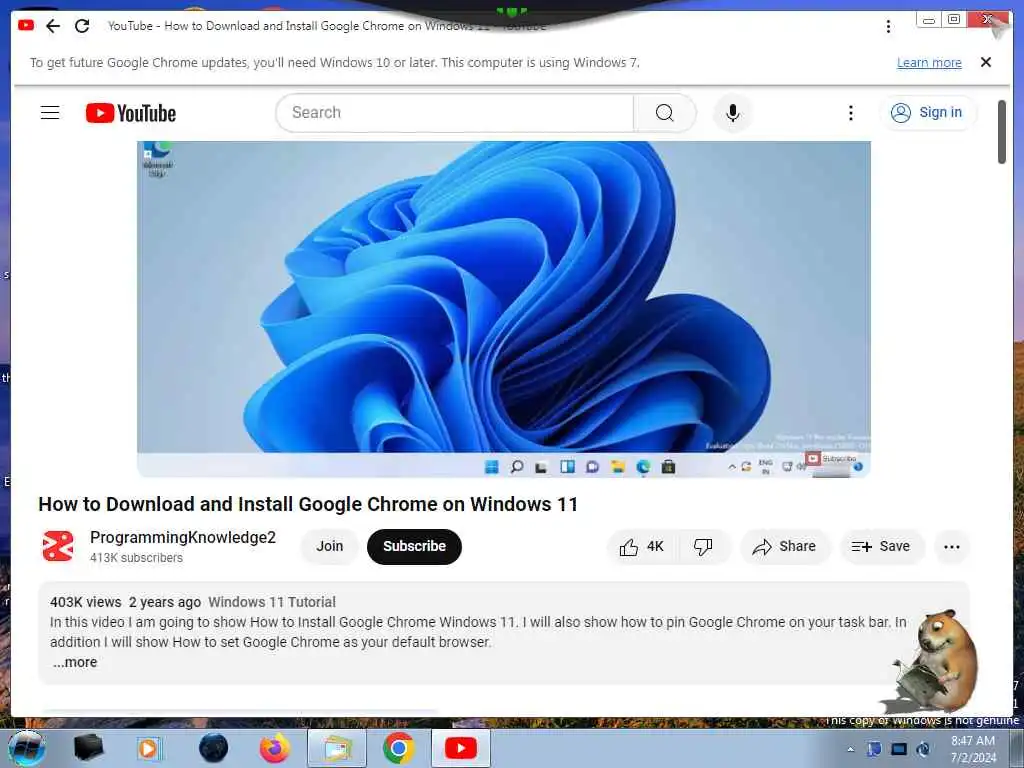Open the taskbar clock showing 8:47 AM
The image size is (1024, 768).
coord(973,749)
